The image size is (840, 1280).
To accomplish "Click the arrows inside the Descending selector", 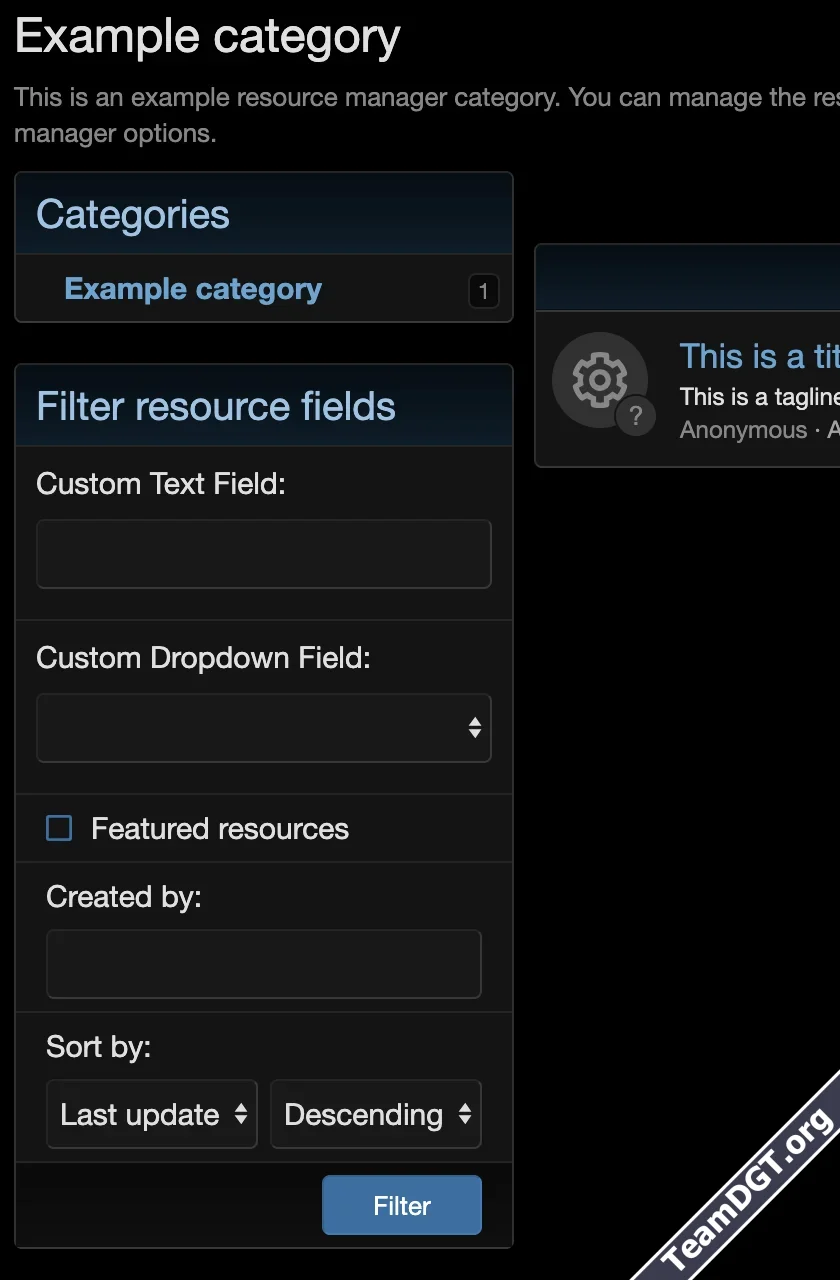I will tap(465, 1114).
